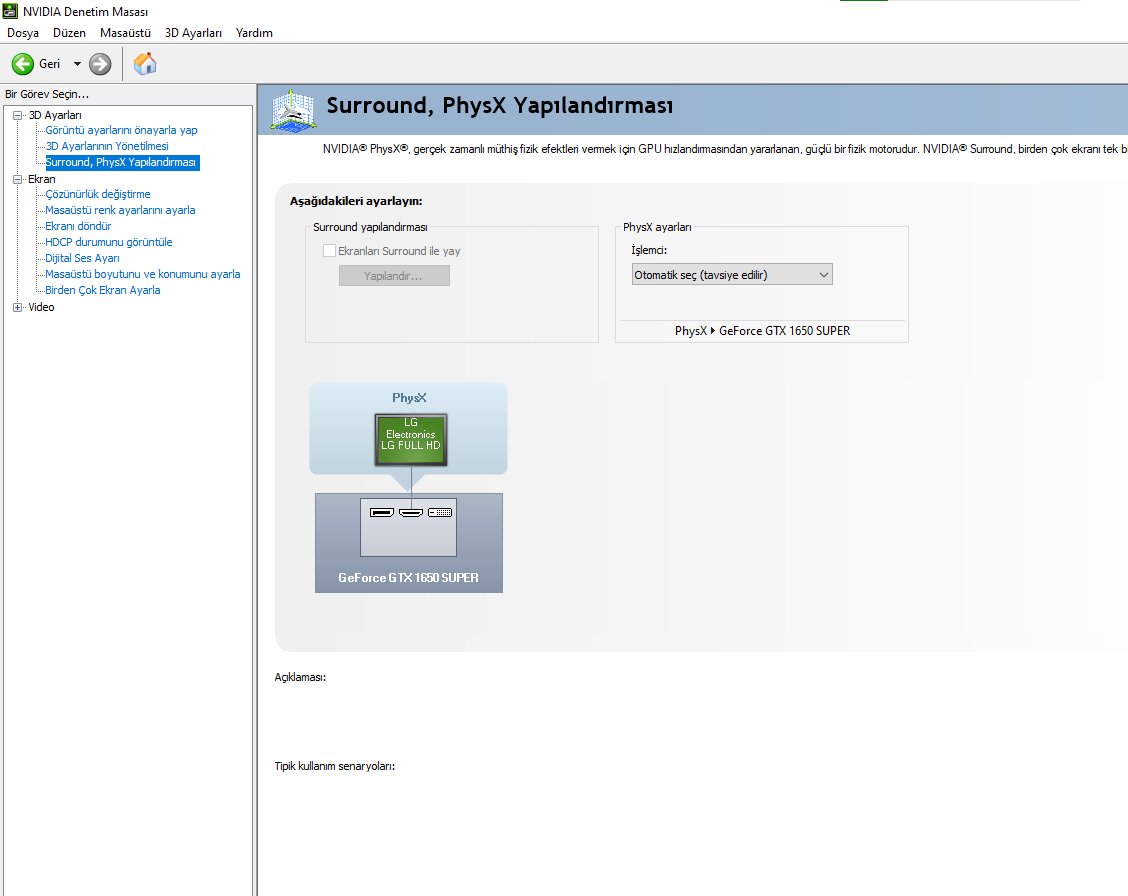Open 'Ekranı döndür' link
Viewport: 1128px width, 896px height.
[x=78, y=226]
